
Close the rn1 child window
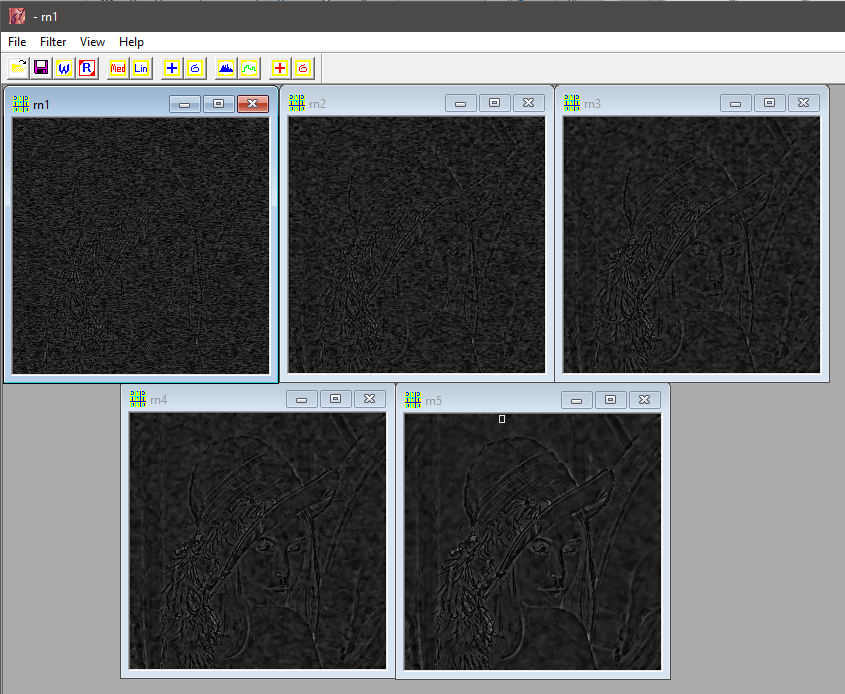pyautogui.click(x=252, y=104)
